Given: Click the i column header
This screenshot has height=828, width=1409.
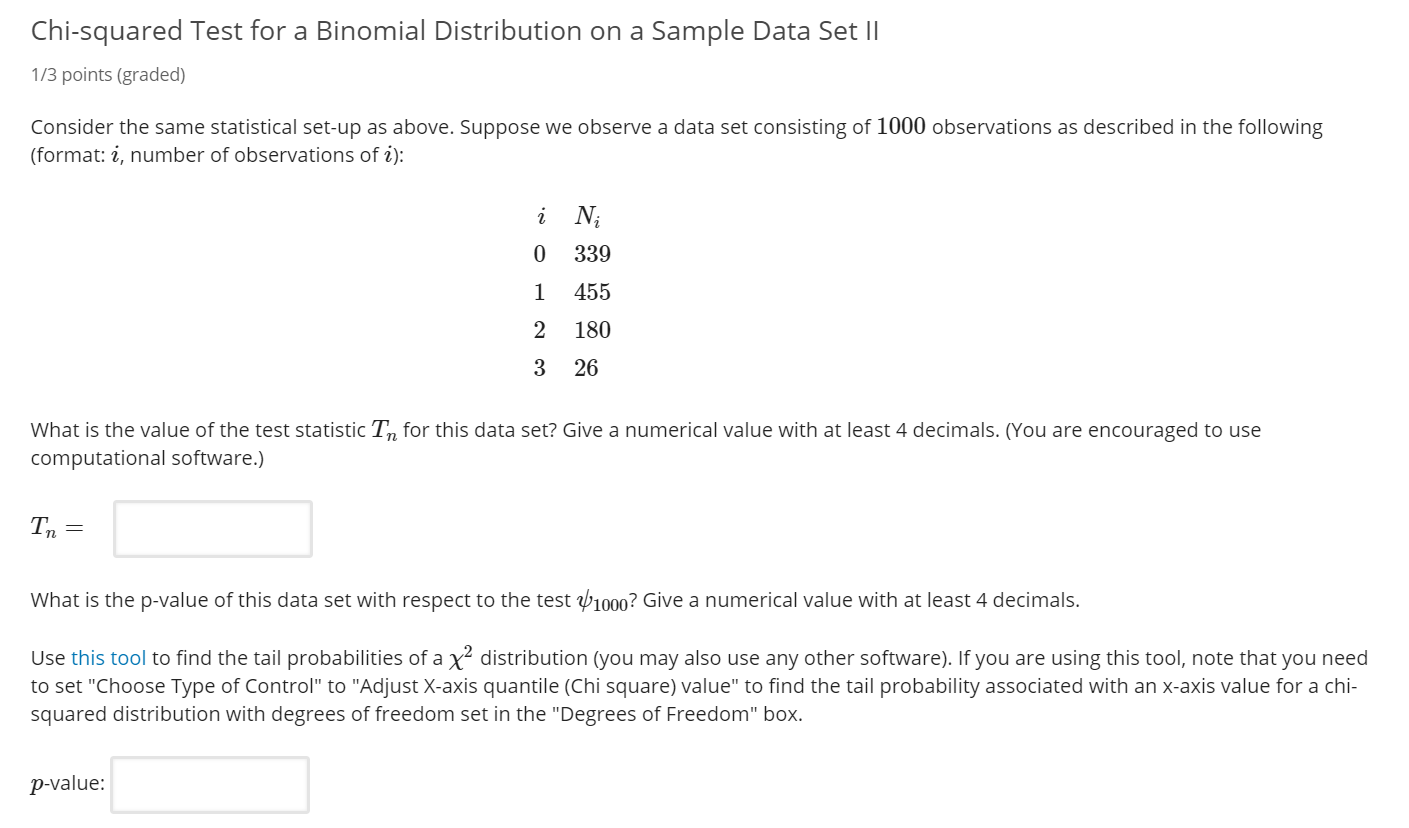Looking at the screenshot, I should 540,215.
